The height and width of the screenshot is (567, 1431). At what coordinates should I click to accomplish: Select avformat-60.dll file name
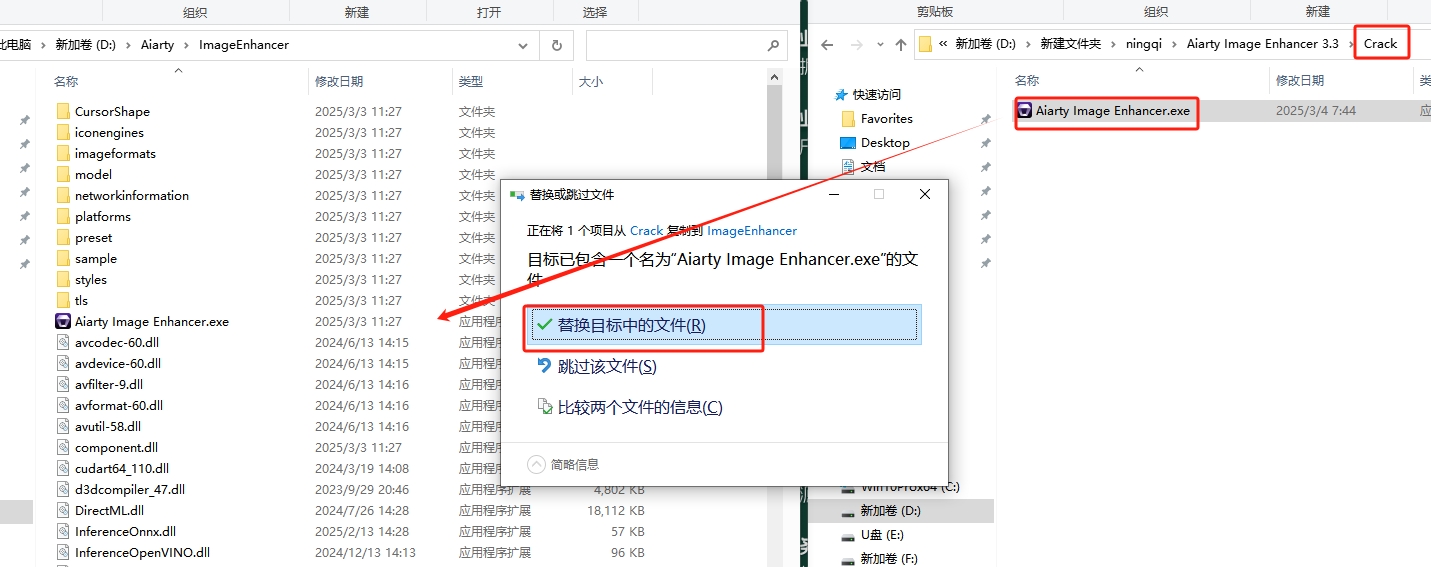pyautogui.click(x=119, y=405)
